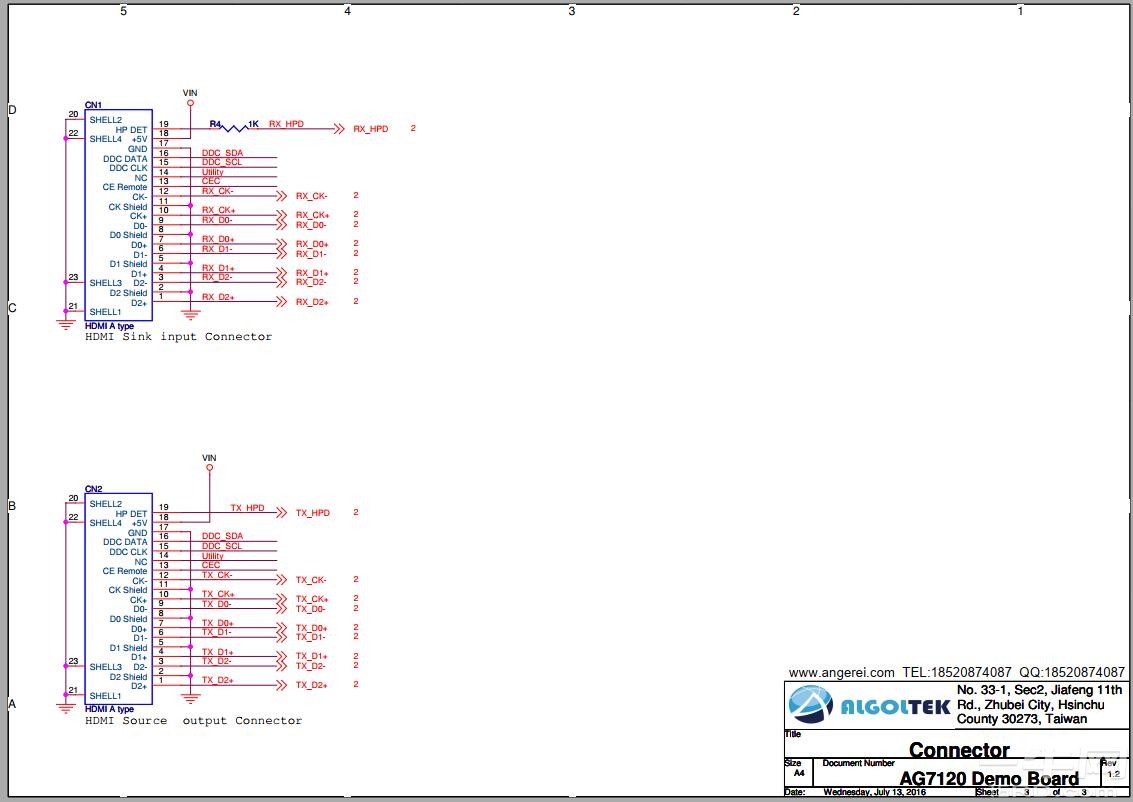Screen dimensions: 1133x802
Task: Select the TX_D2+ off-page port label
Action: tap(311, 685)
